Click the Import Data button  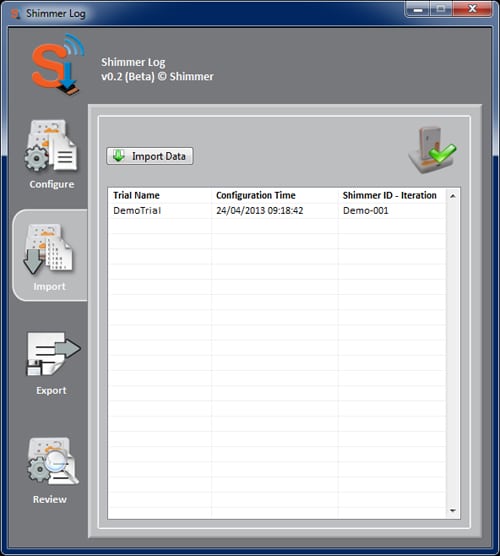tap(150, 156)
